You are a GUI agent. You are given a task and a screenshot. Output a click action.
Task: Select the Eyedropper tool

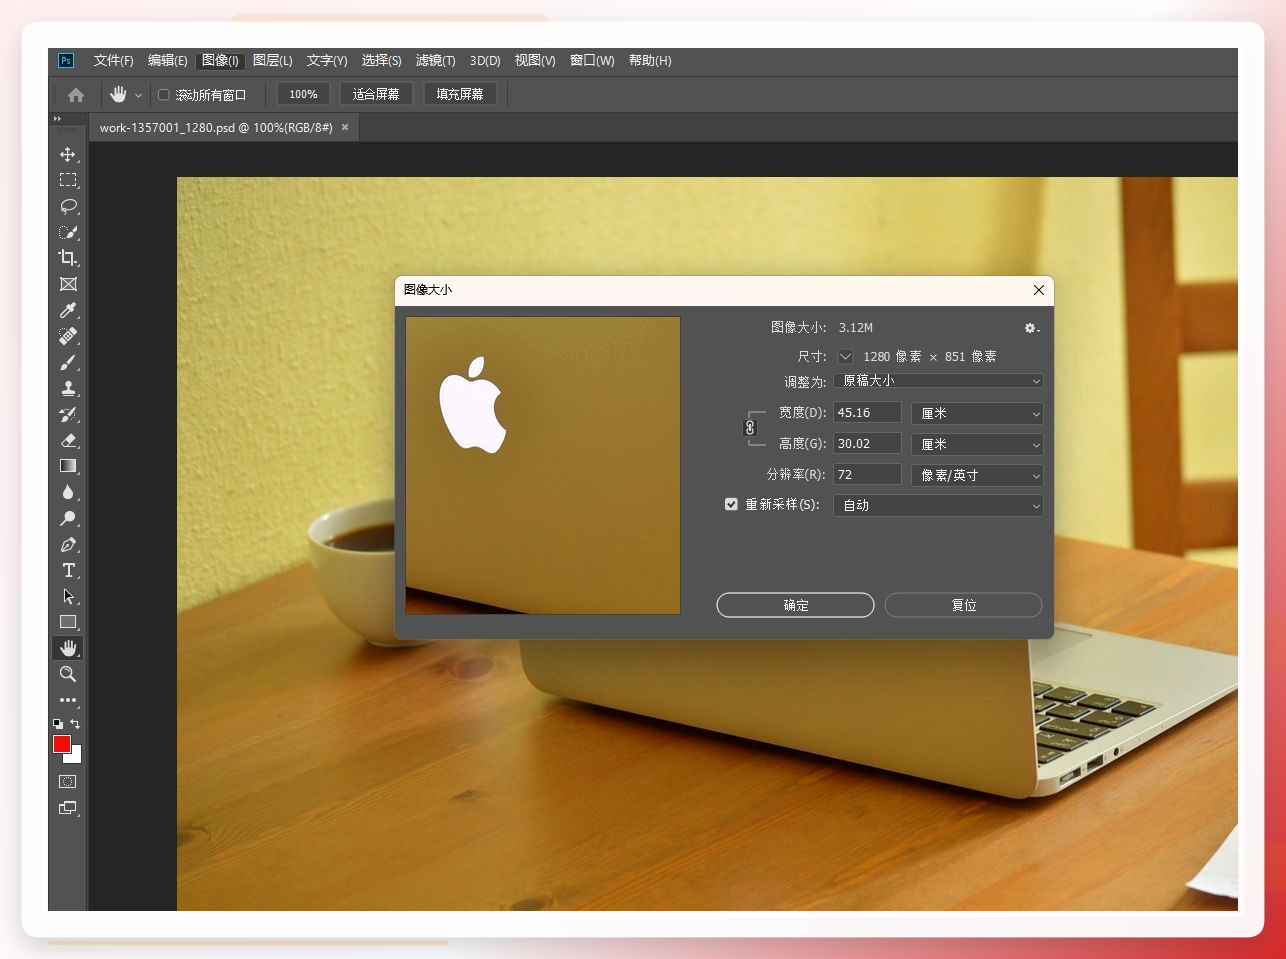pyautogui.click(x=68, y=310)
